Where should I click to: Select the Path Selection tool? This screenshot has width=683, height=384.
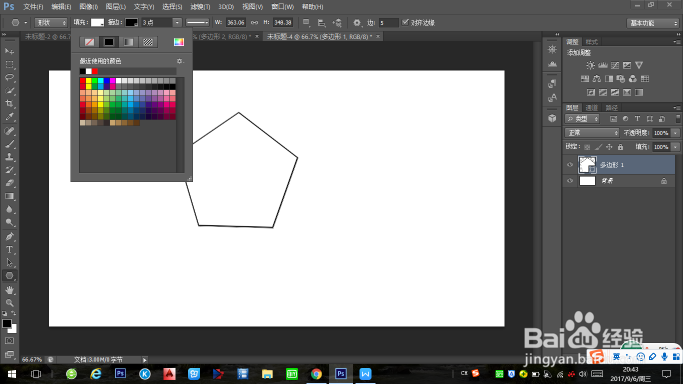[x=9, y=263]
